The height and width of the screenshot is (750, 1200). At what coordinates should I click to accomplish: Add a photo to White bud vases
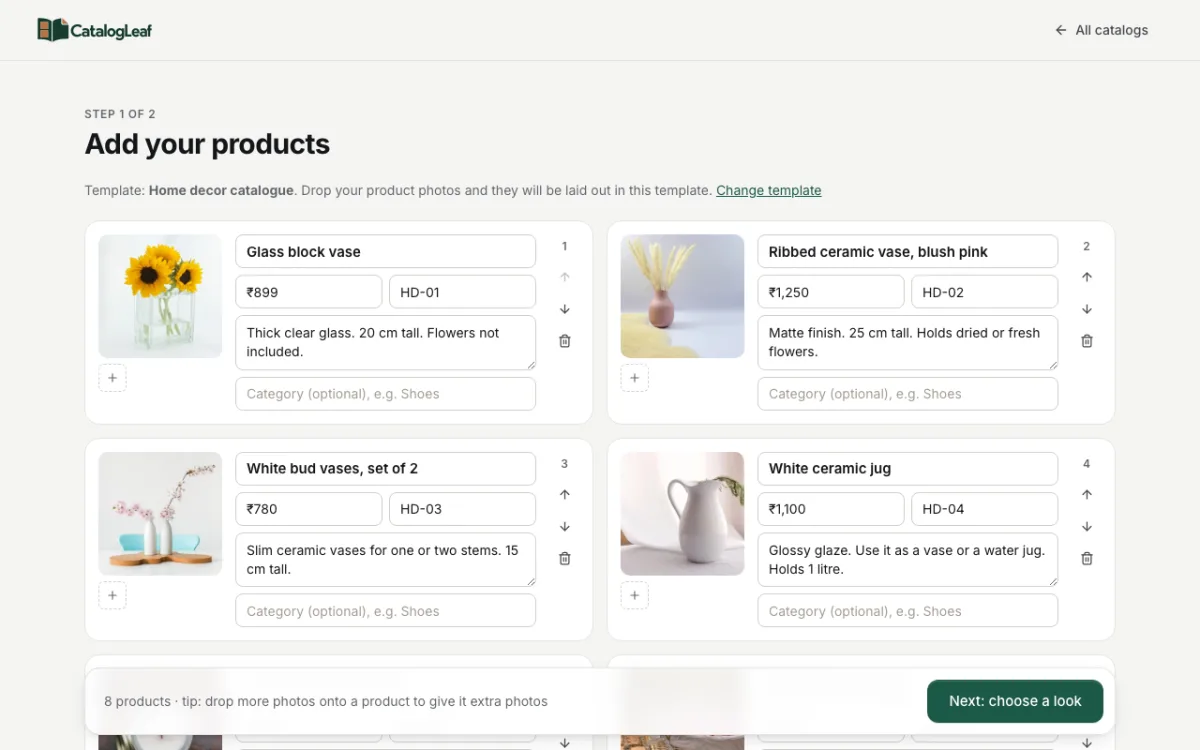point(112,596)
